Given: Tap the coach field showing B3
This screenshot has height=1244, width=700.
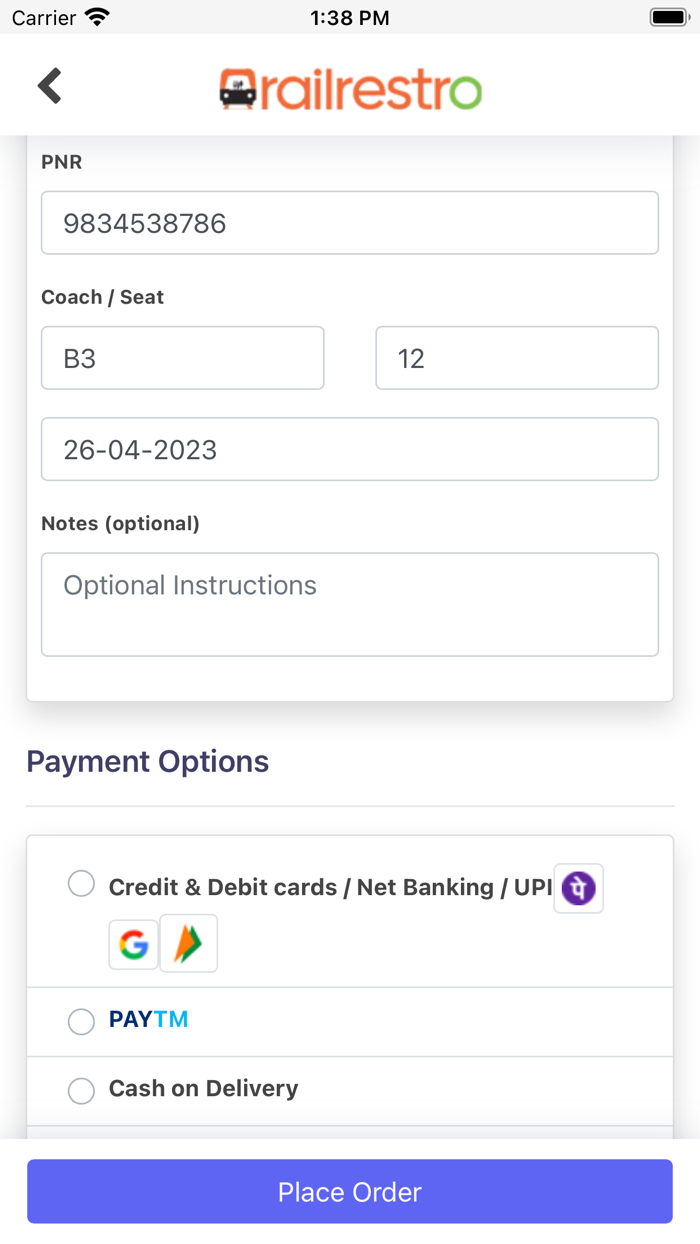Looking at the screenshot, I should pyautogui.click(x=182, y=358).
